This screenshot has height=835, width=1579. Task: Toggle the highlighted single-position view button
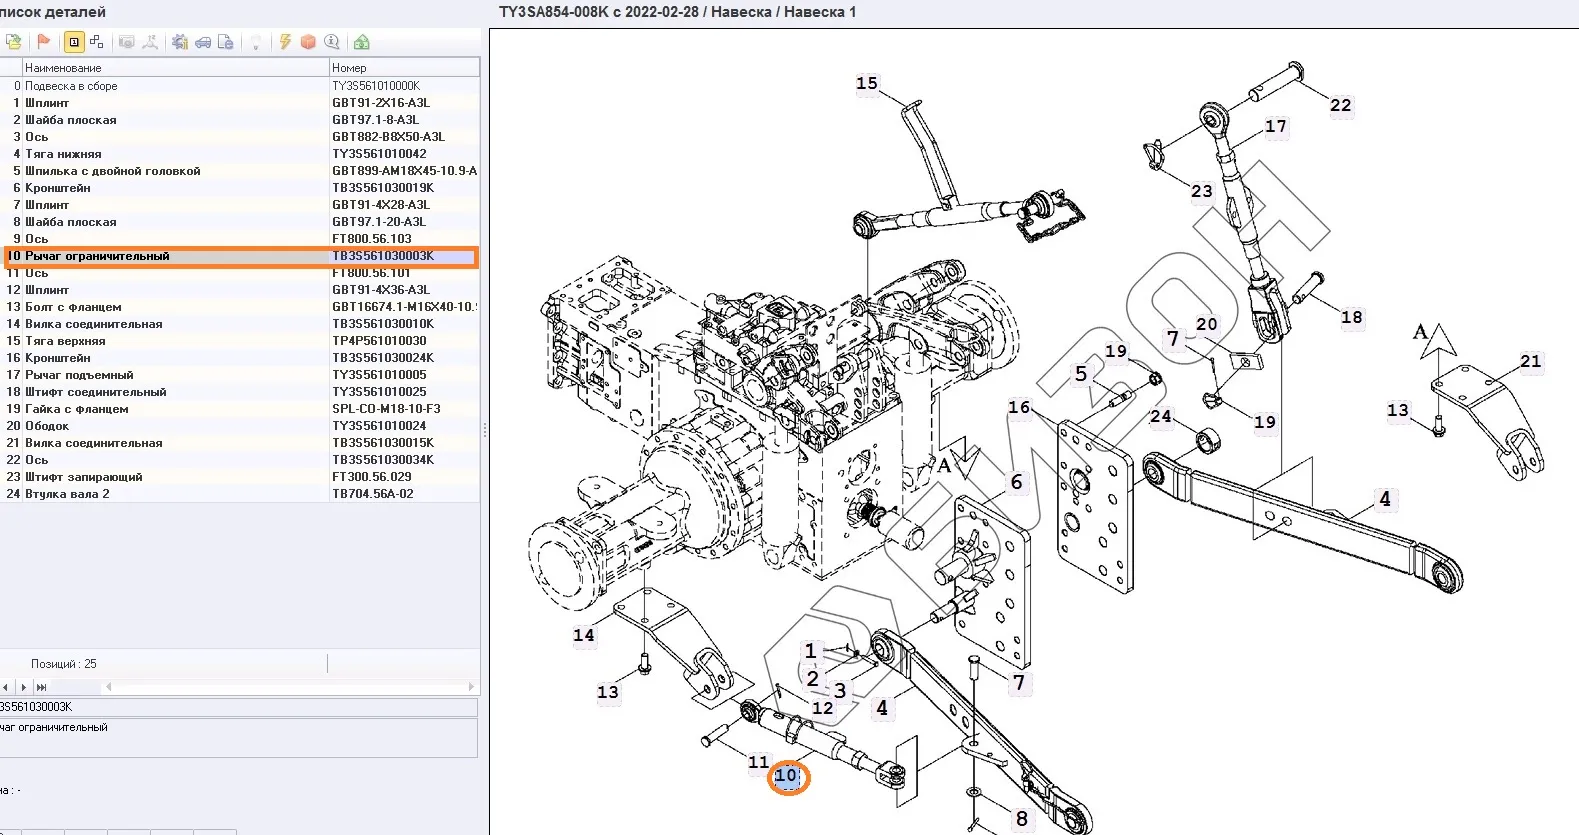(73, 42)
